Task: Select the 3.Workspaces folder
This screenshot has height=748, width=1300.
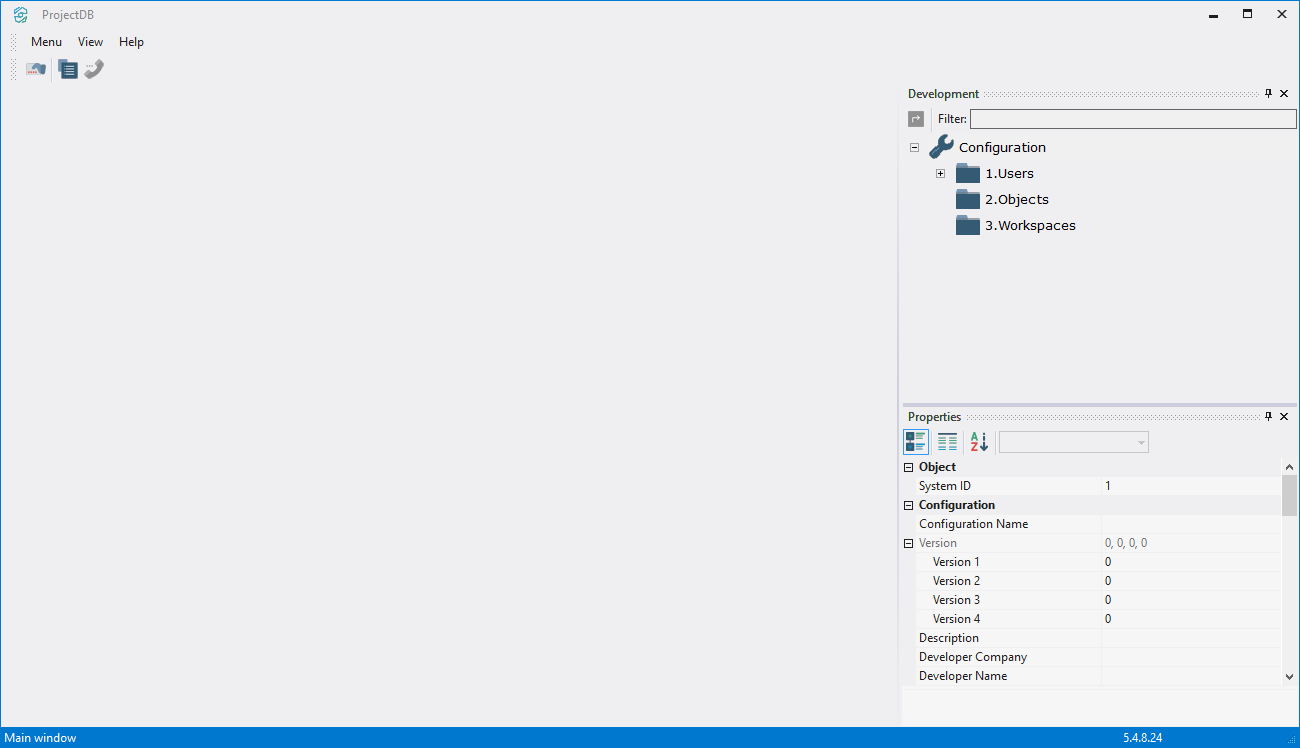Action: [1029, 225]
